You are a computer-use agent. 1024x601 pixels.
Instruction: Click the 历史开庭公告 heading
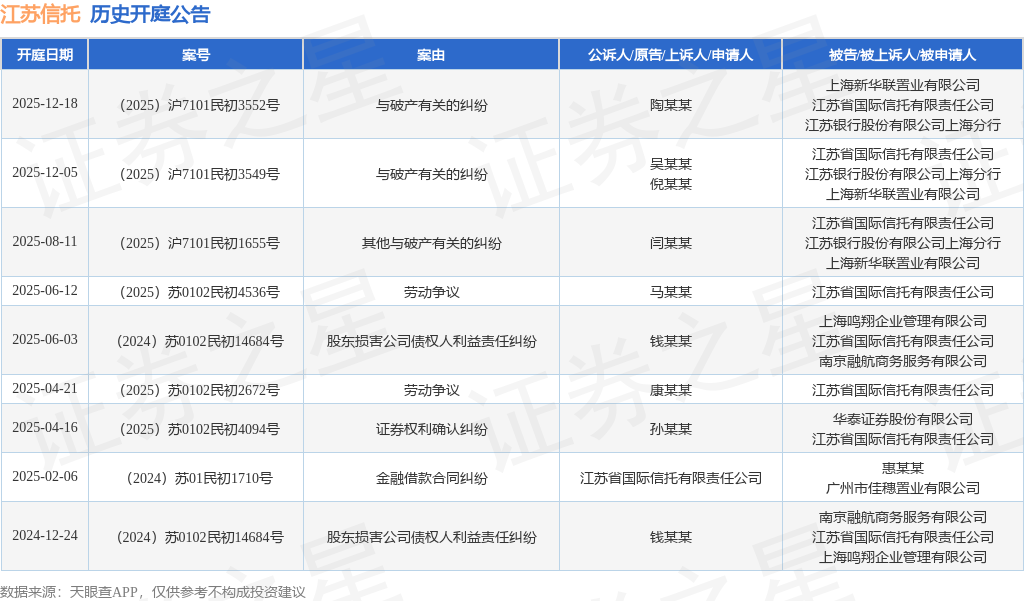[150, 14]
